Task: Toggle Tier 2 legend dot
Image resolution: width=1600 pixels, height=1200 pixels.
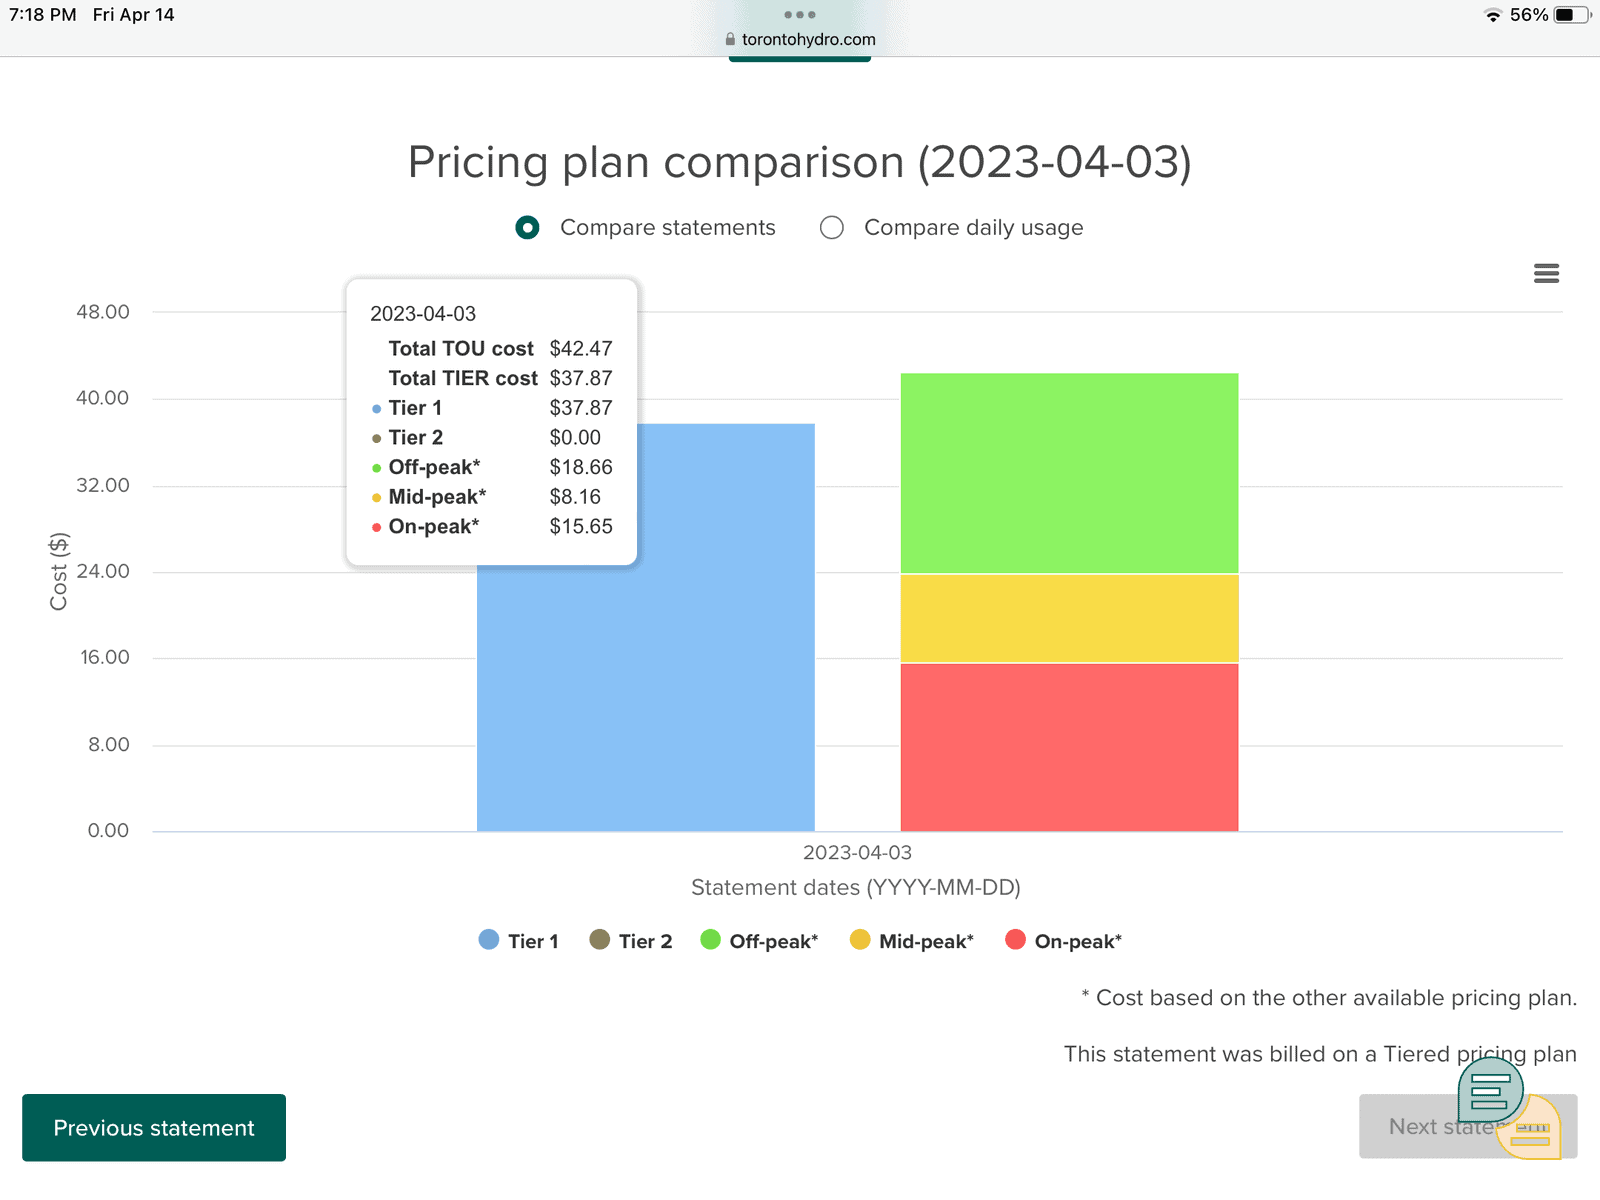Action: click(x=600, y=940)
